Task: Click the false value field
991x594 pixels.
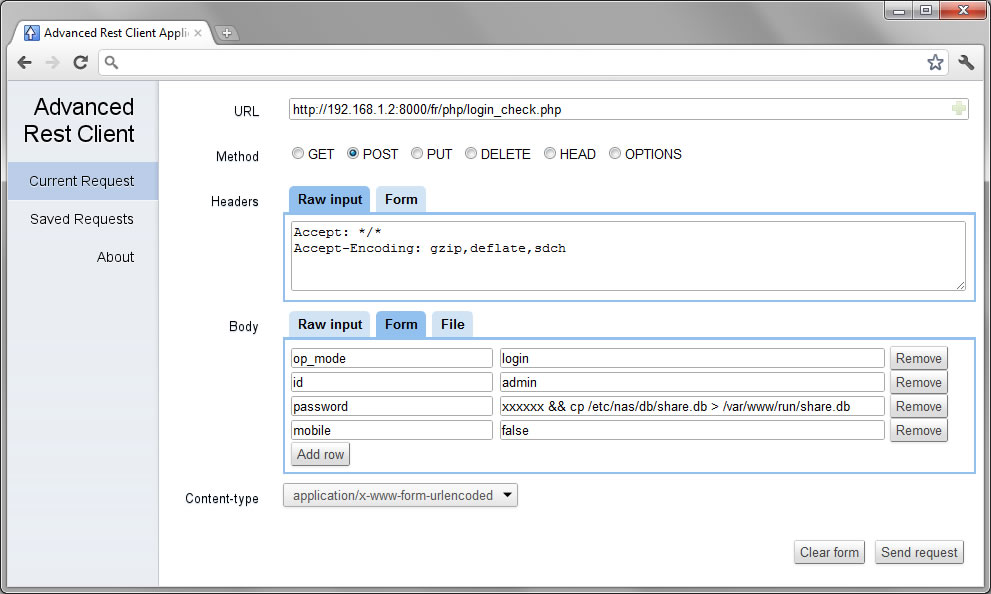Action: 692,430
